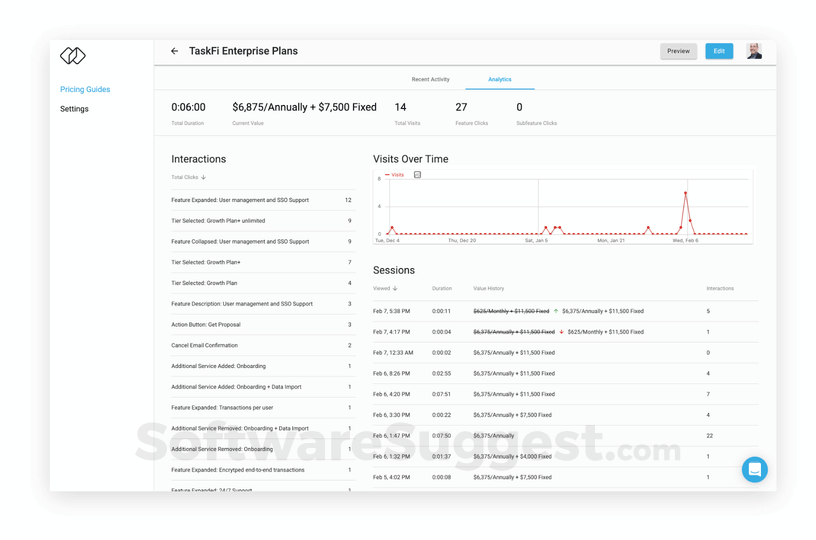Click the red down arrow in Feb 7, 4:17 PM value history
The height and width of the screenshot is (540, 816).
[561, 332]
